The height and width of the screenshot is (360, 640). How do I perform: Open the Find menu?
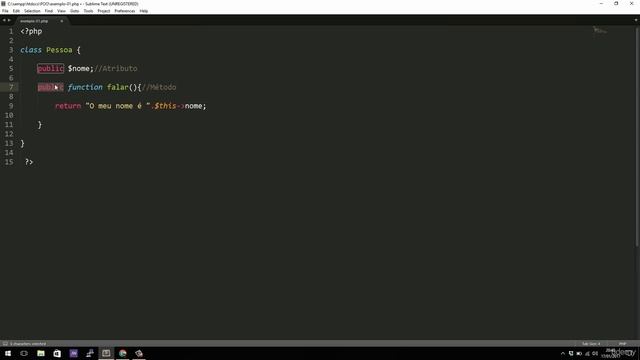49,11
